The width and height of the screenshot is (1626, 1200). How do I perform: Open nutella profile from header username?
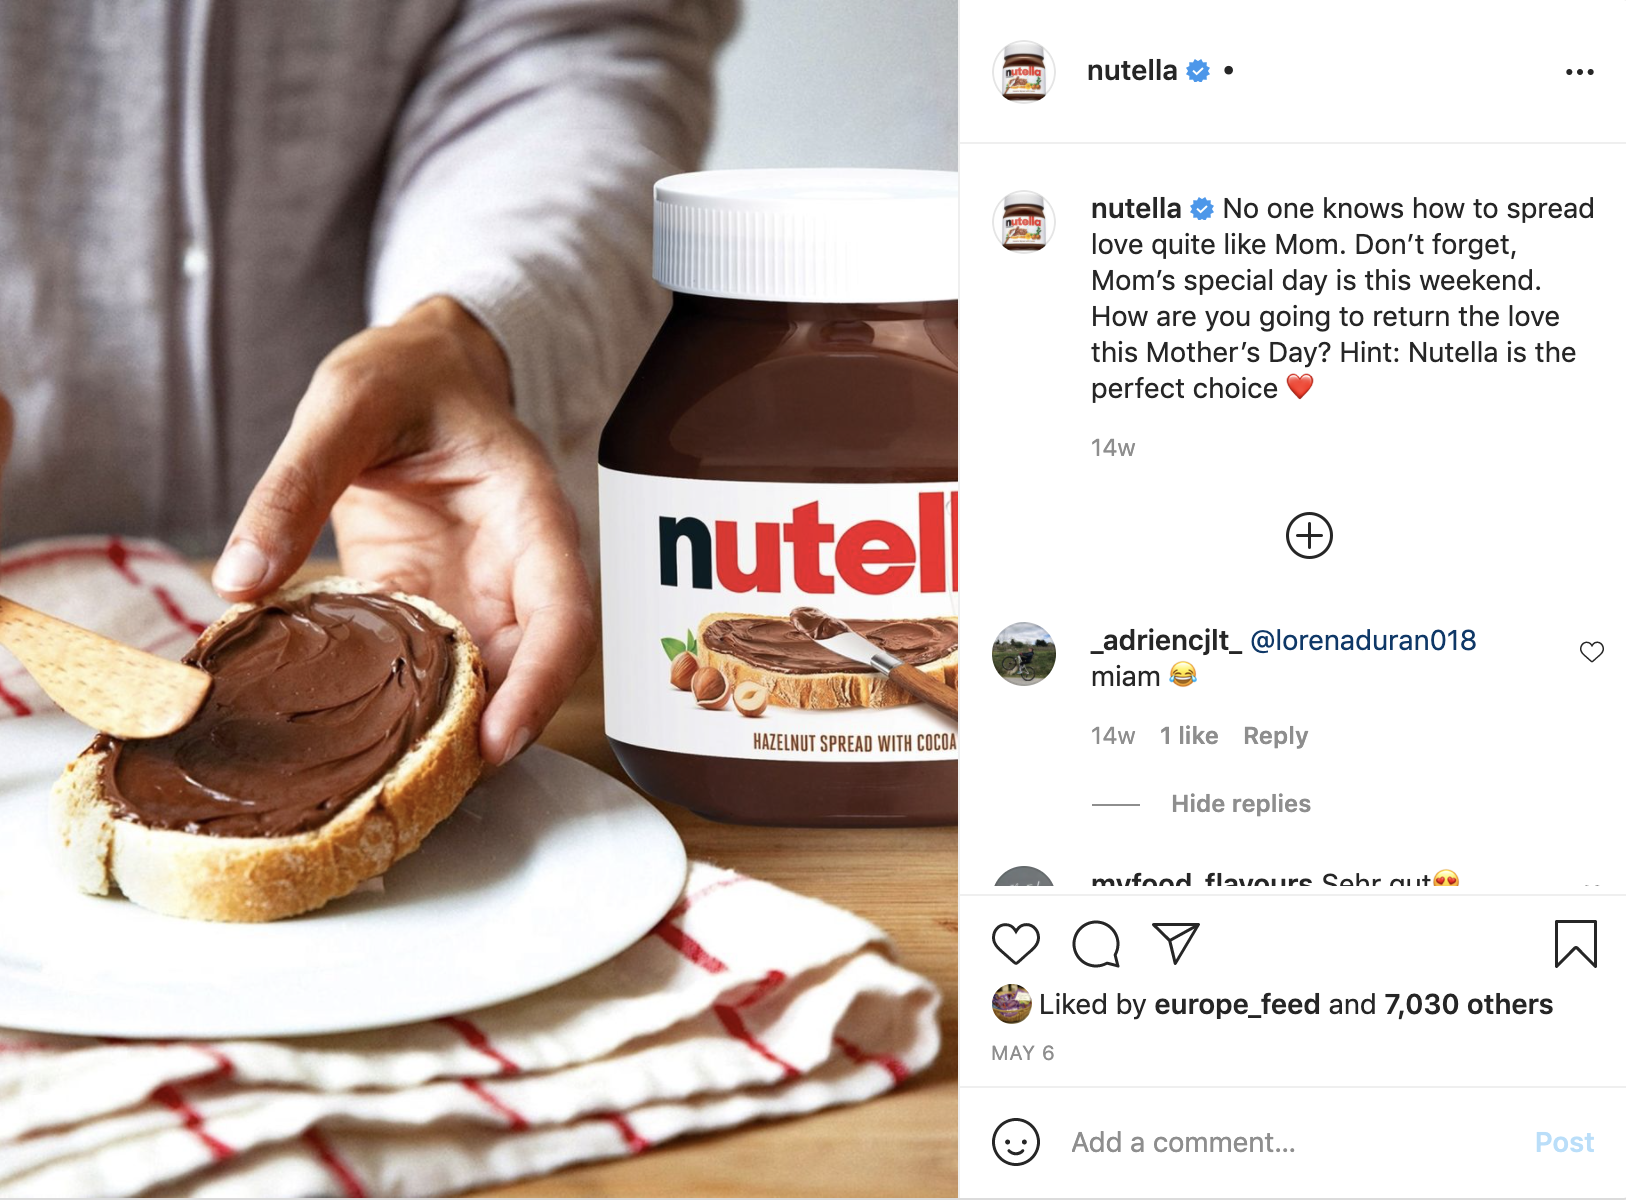(1132, 71)
